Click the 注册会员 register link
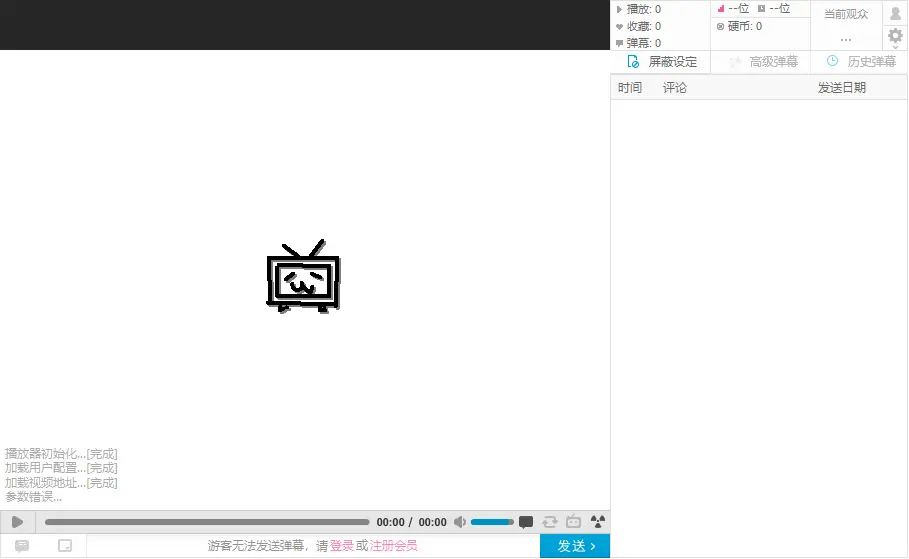Viewport: 909px width, 559px height. (394, 546)
